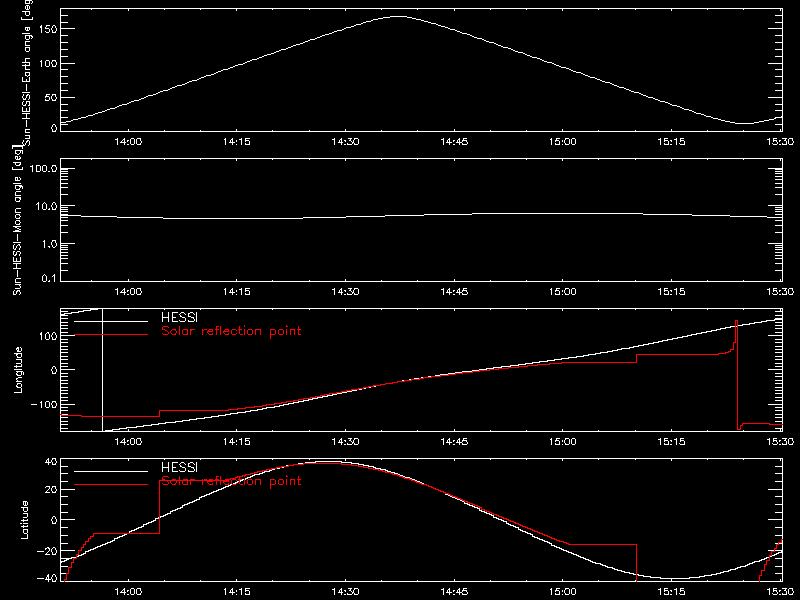The height and width of the screenshot is (600, 800).
Task: Click HESSI legend text in Latitude plot
Action: pos(179,467)
